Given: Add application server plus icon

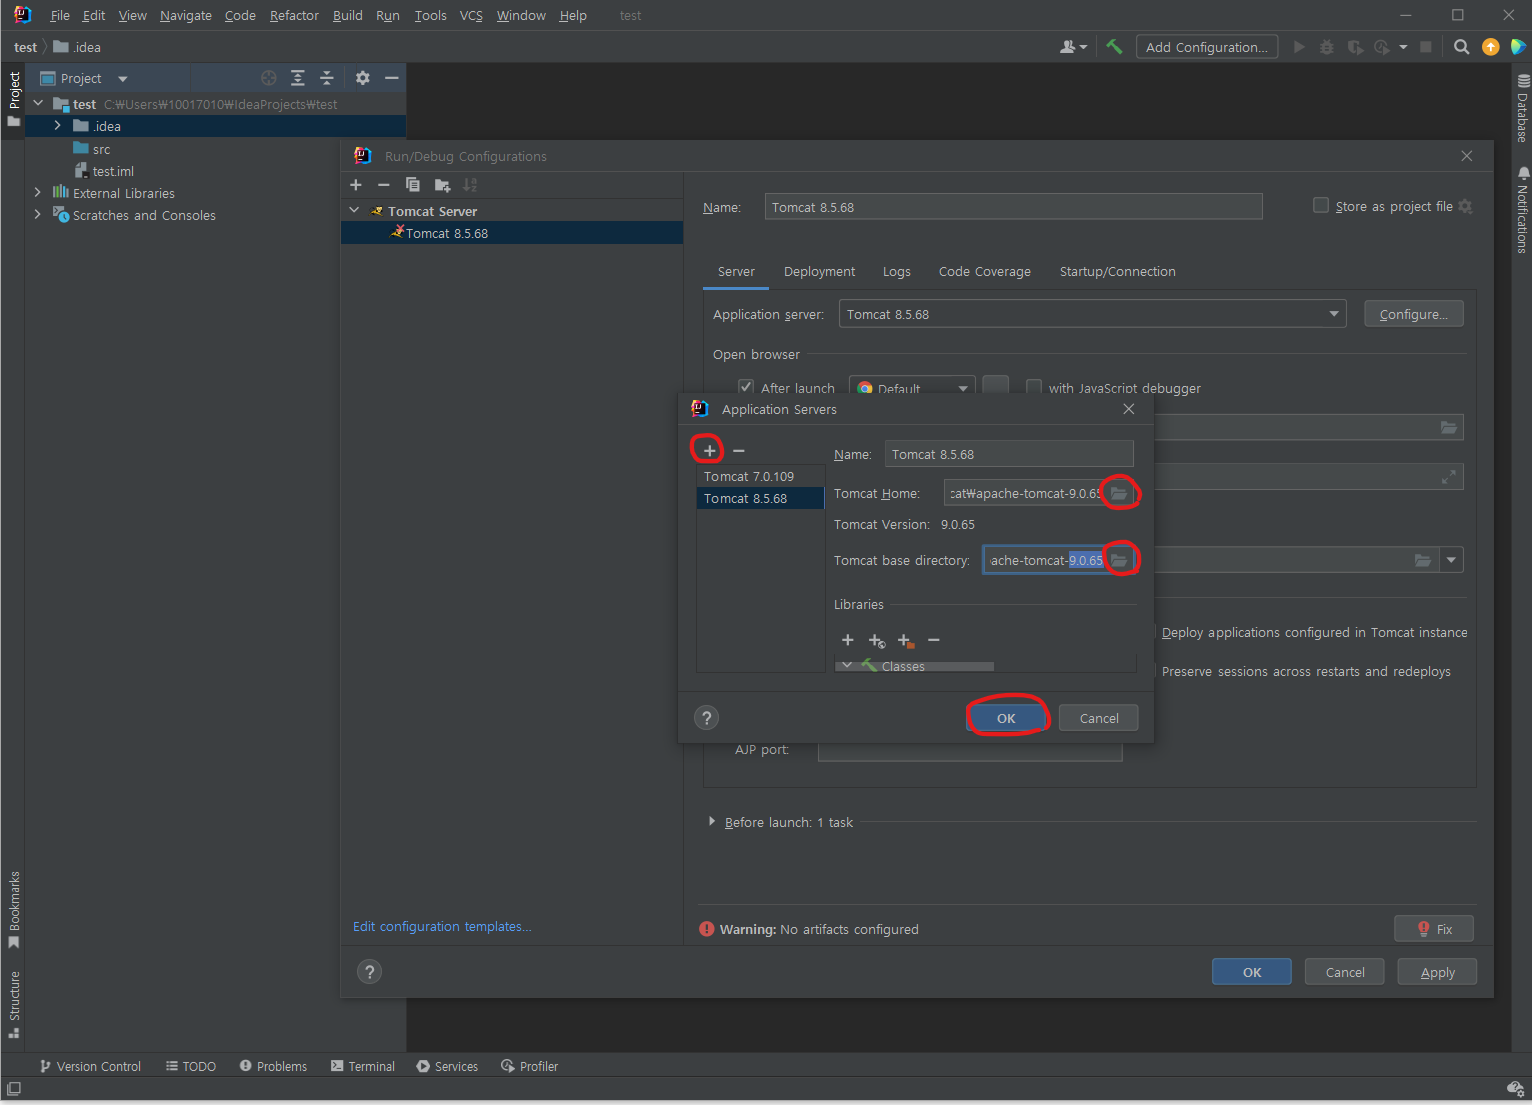Looking at the screenshot, I should pyautogui.click(x=709, y=451).
